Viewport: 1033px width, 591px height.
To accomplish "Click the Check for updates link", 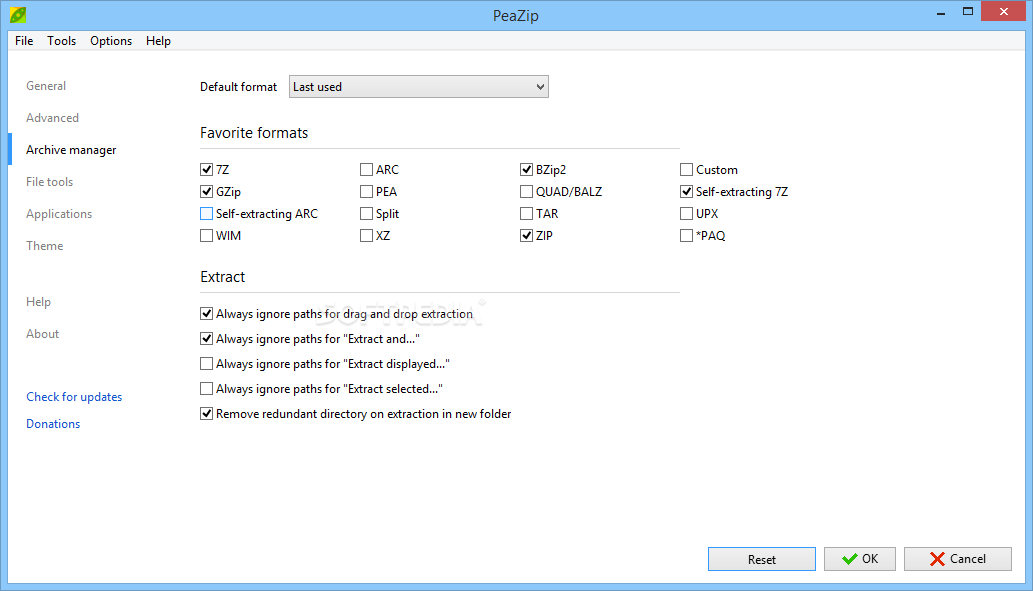I will point(74,397).
